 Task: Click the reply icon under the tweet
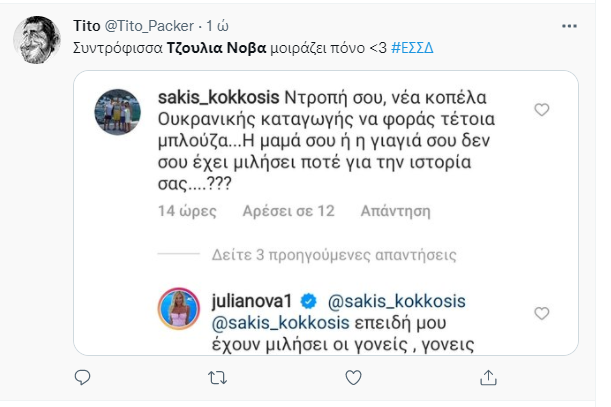pyautogui.click(x=83, y=378)
